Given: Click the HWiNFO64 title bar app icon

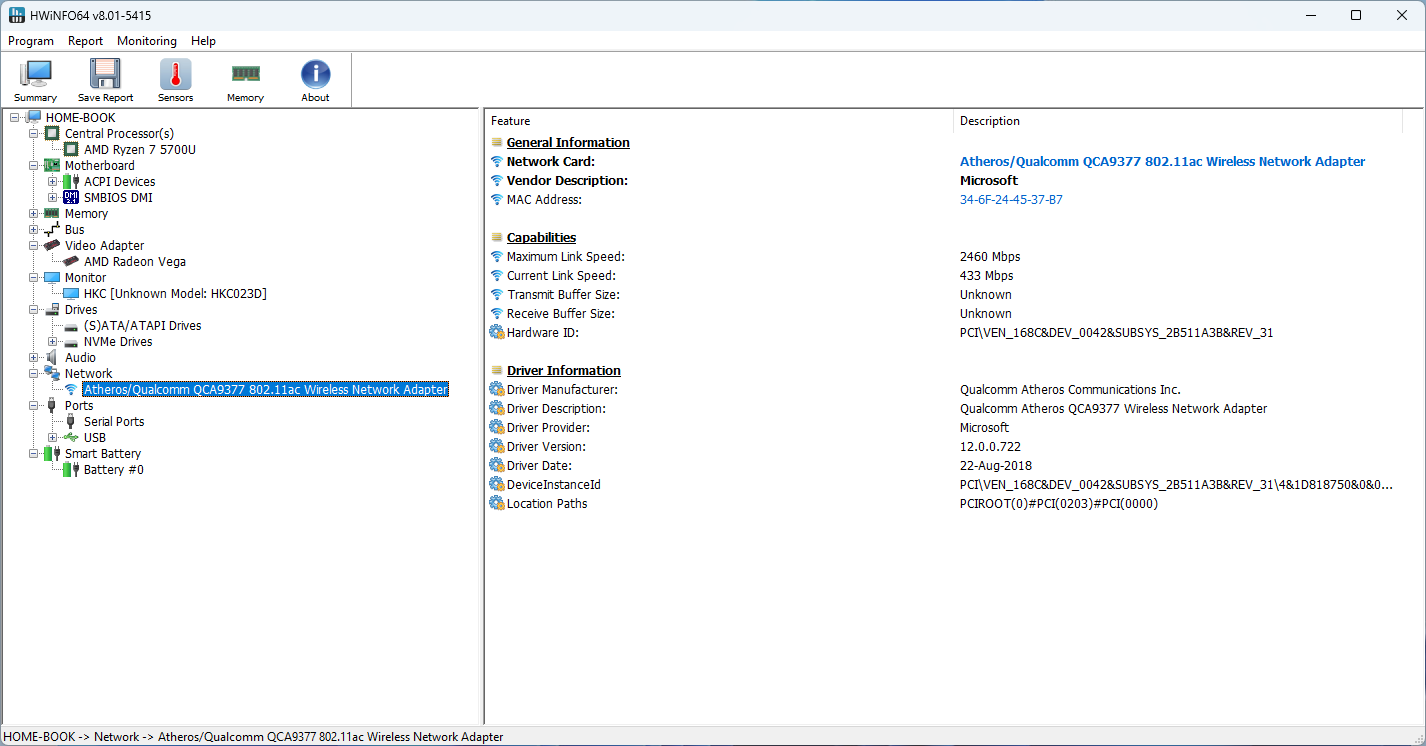Looking at the screenshot, I should point(16,15).
